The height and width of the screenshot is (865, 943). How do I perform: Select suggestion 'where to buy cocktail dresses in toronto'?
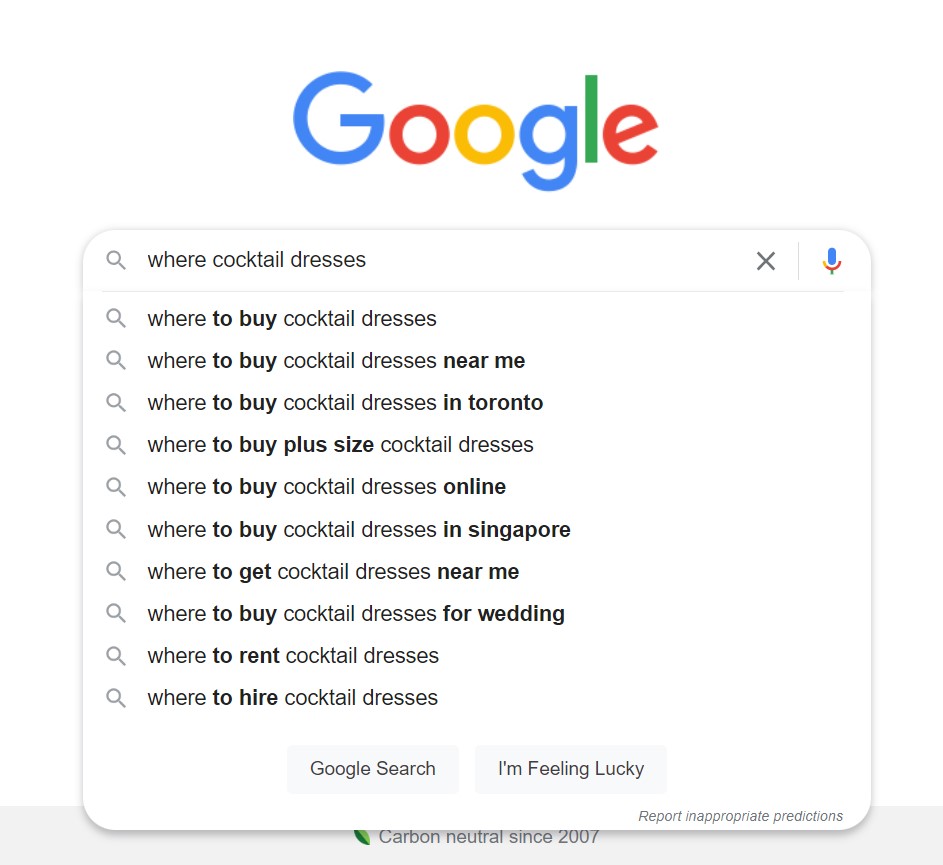(x=344, y=402)
